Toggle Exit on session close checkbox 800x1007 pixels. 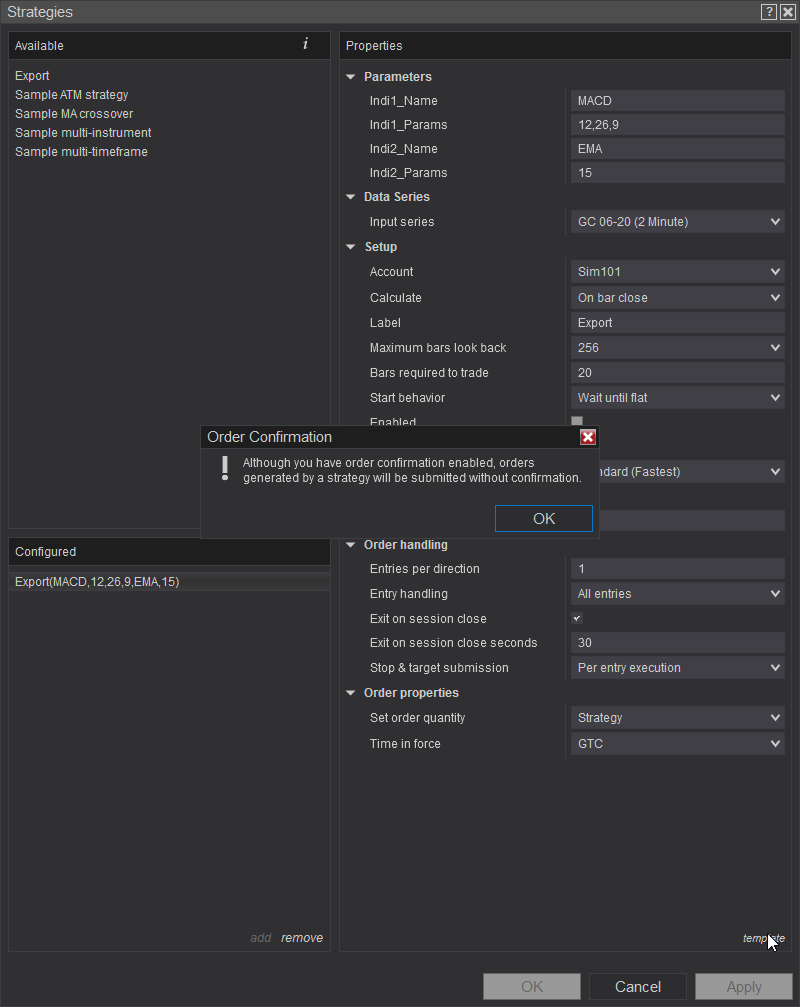pos(577,619)
